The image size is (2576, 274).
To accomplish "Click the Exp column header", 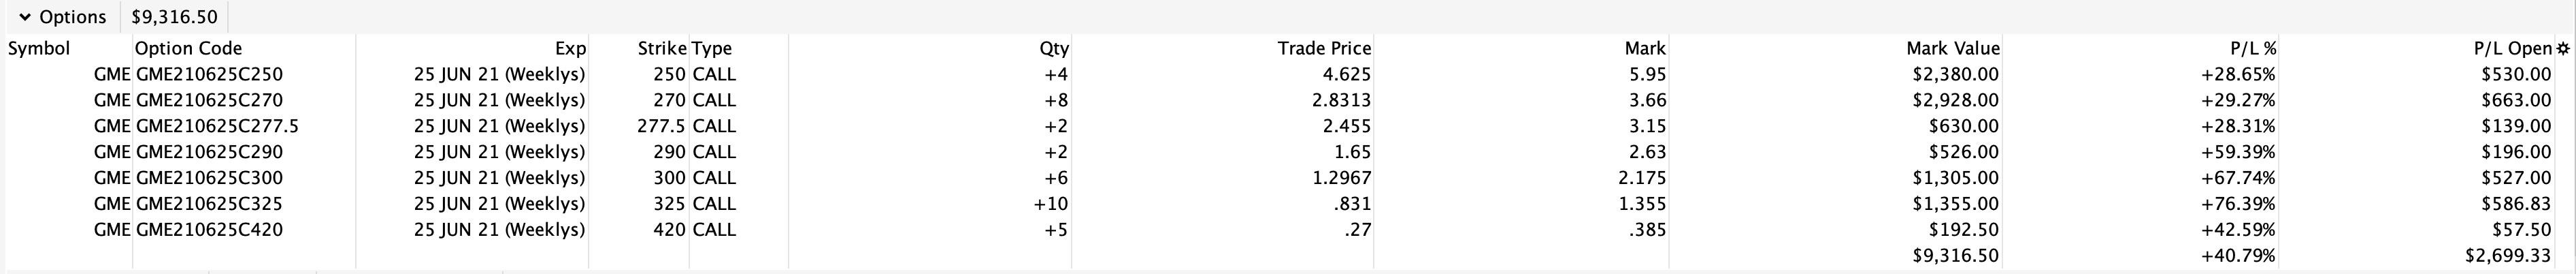I will point(570,48).
